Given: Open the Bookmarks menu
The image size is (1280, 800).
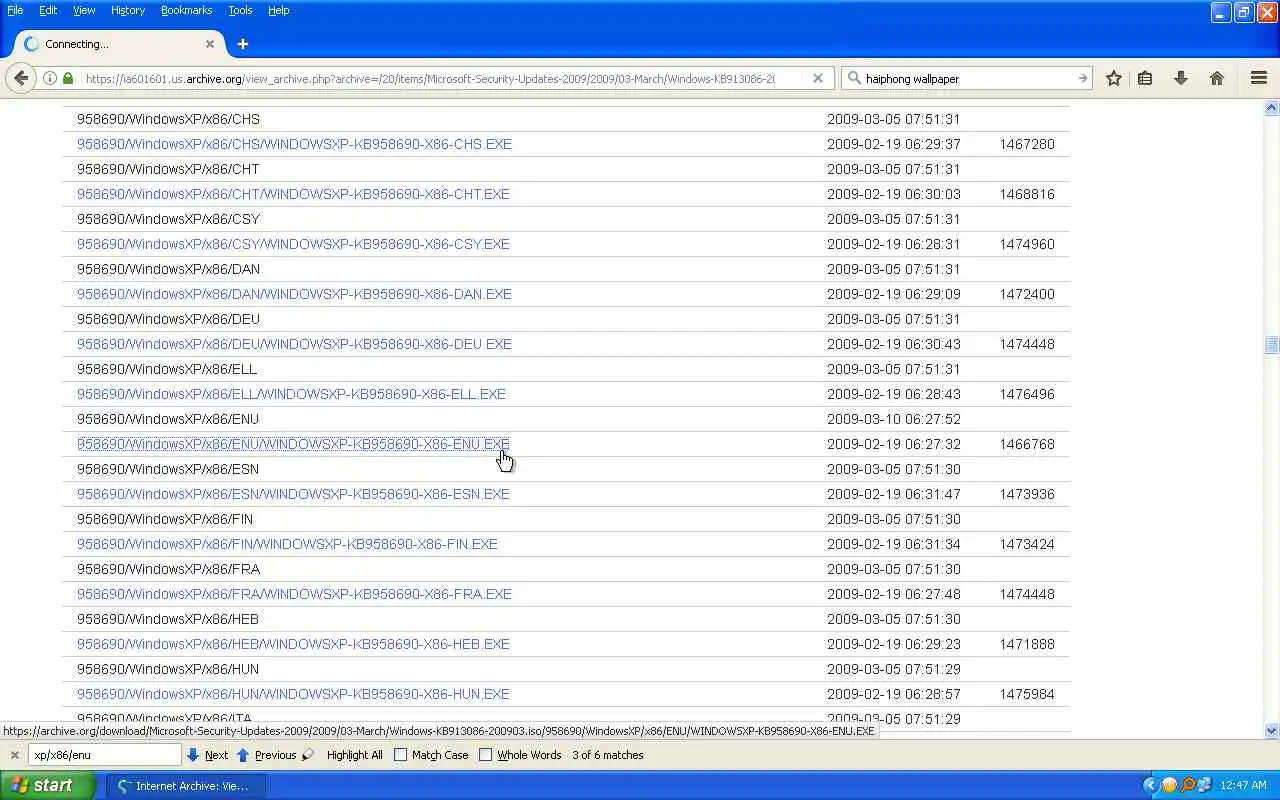Looking at the screenshot, I should 186,10.
